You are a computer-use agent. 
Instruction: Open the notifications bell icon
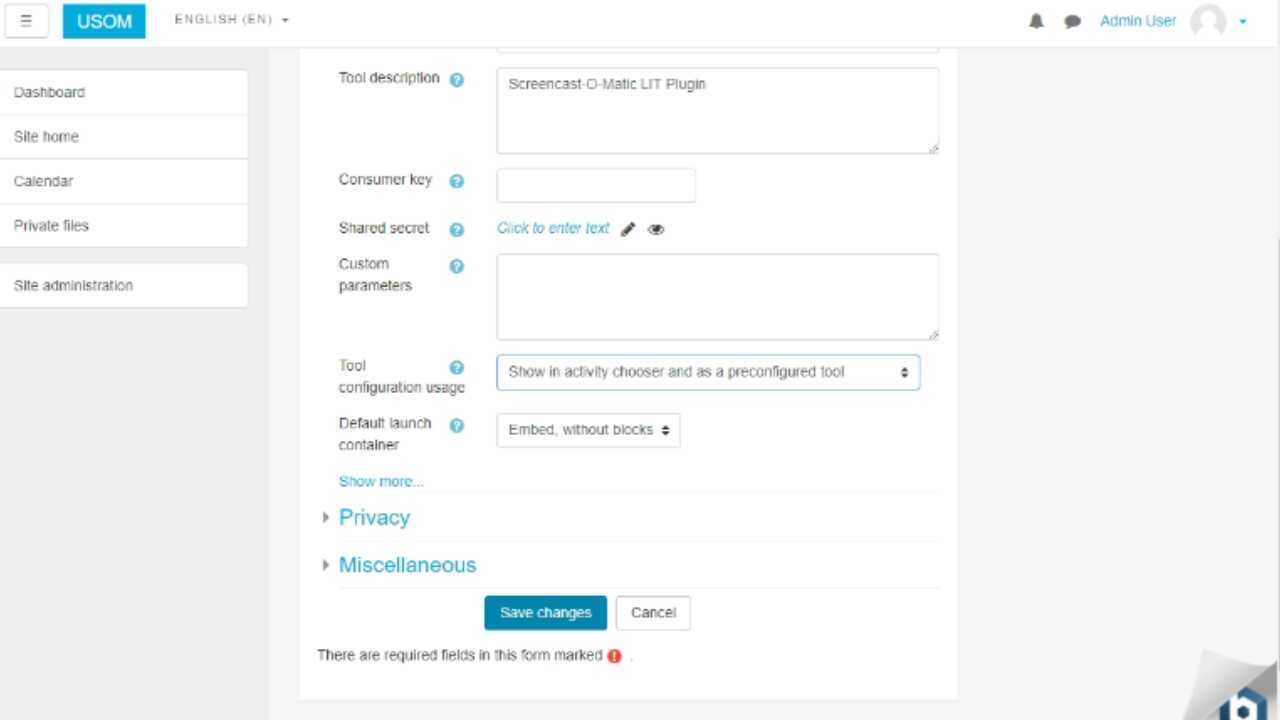point(1037,21)
